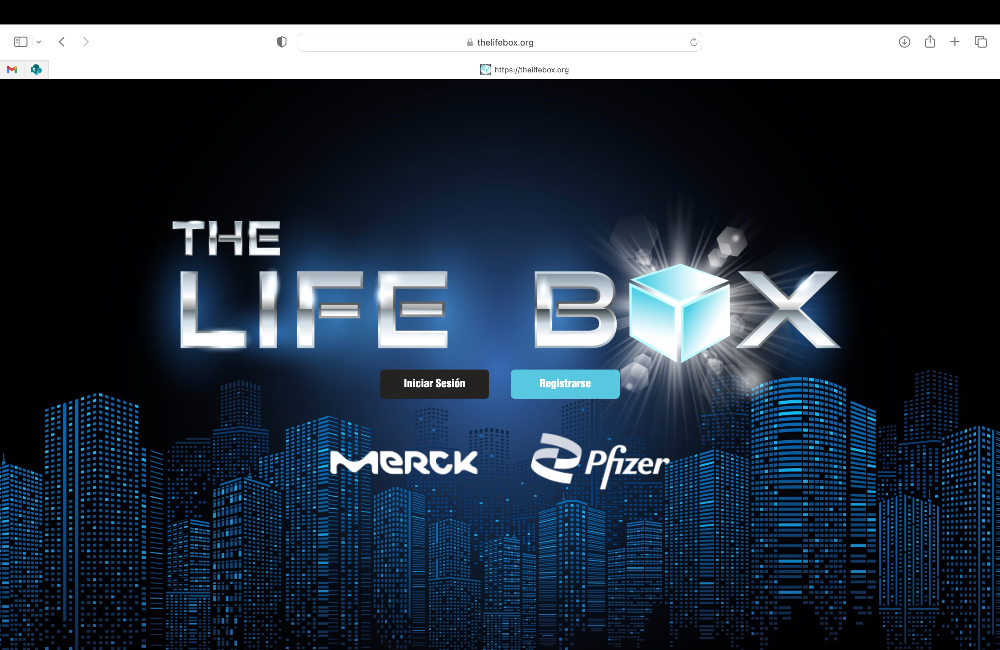Click the thelifebox.org address bar

tap(500, 42)
